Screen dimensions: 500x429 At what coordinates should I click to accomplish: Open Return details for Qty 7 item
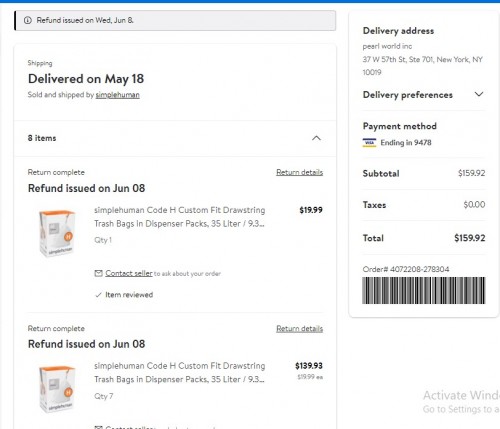(x=299, y=329)
